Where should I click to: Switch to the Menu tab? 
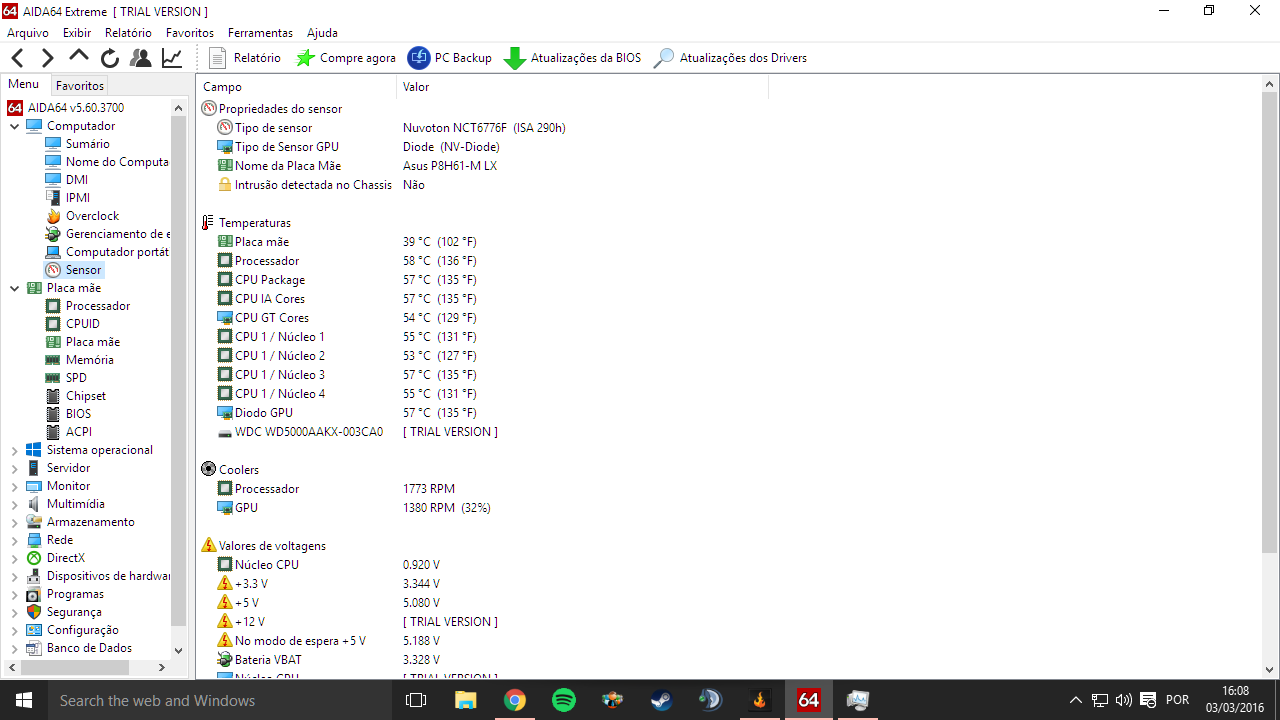click(x=24, y=85)
